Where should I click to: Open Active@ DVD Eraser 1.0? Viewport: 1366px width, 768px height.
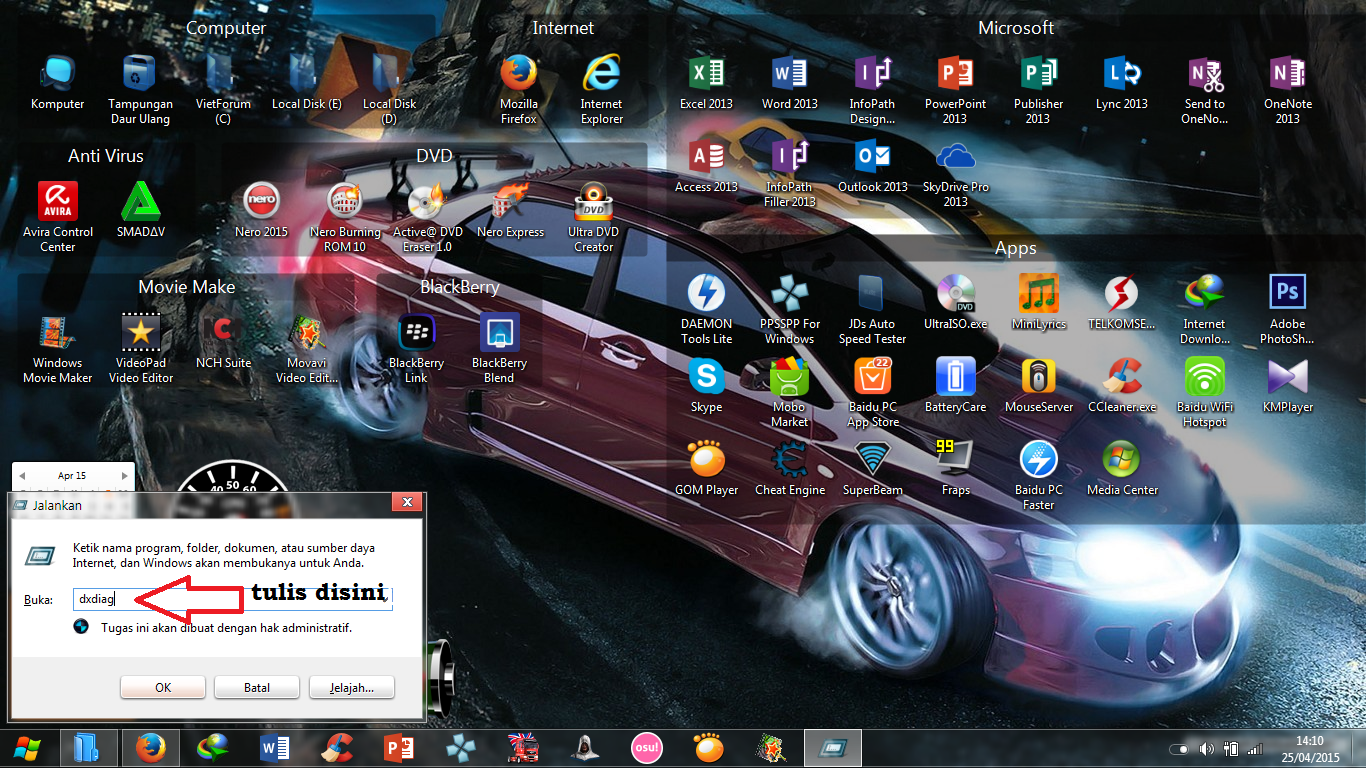pyautogui.click(x=428, y=217)
